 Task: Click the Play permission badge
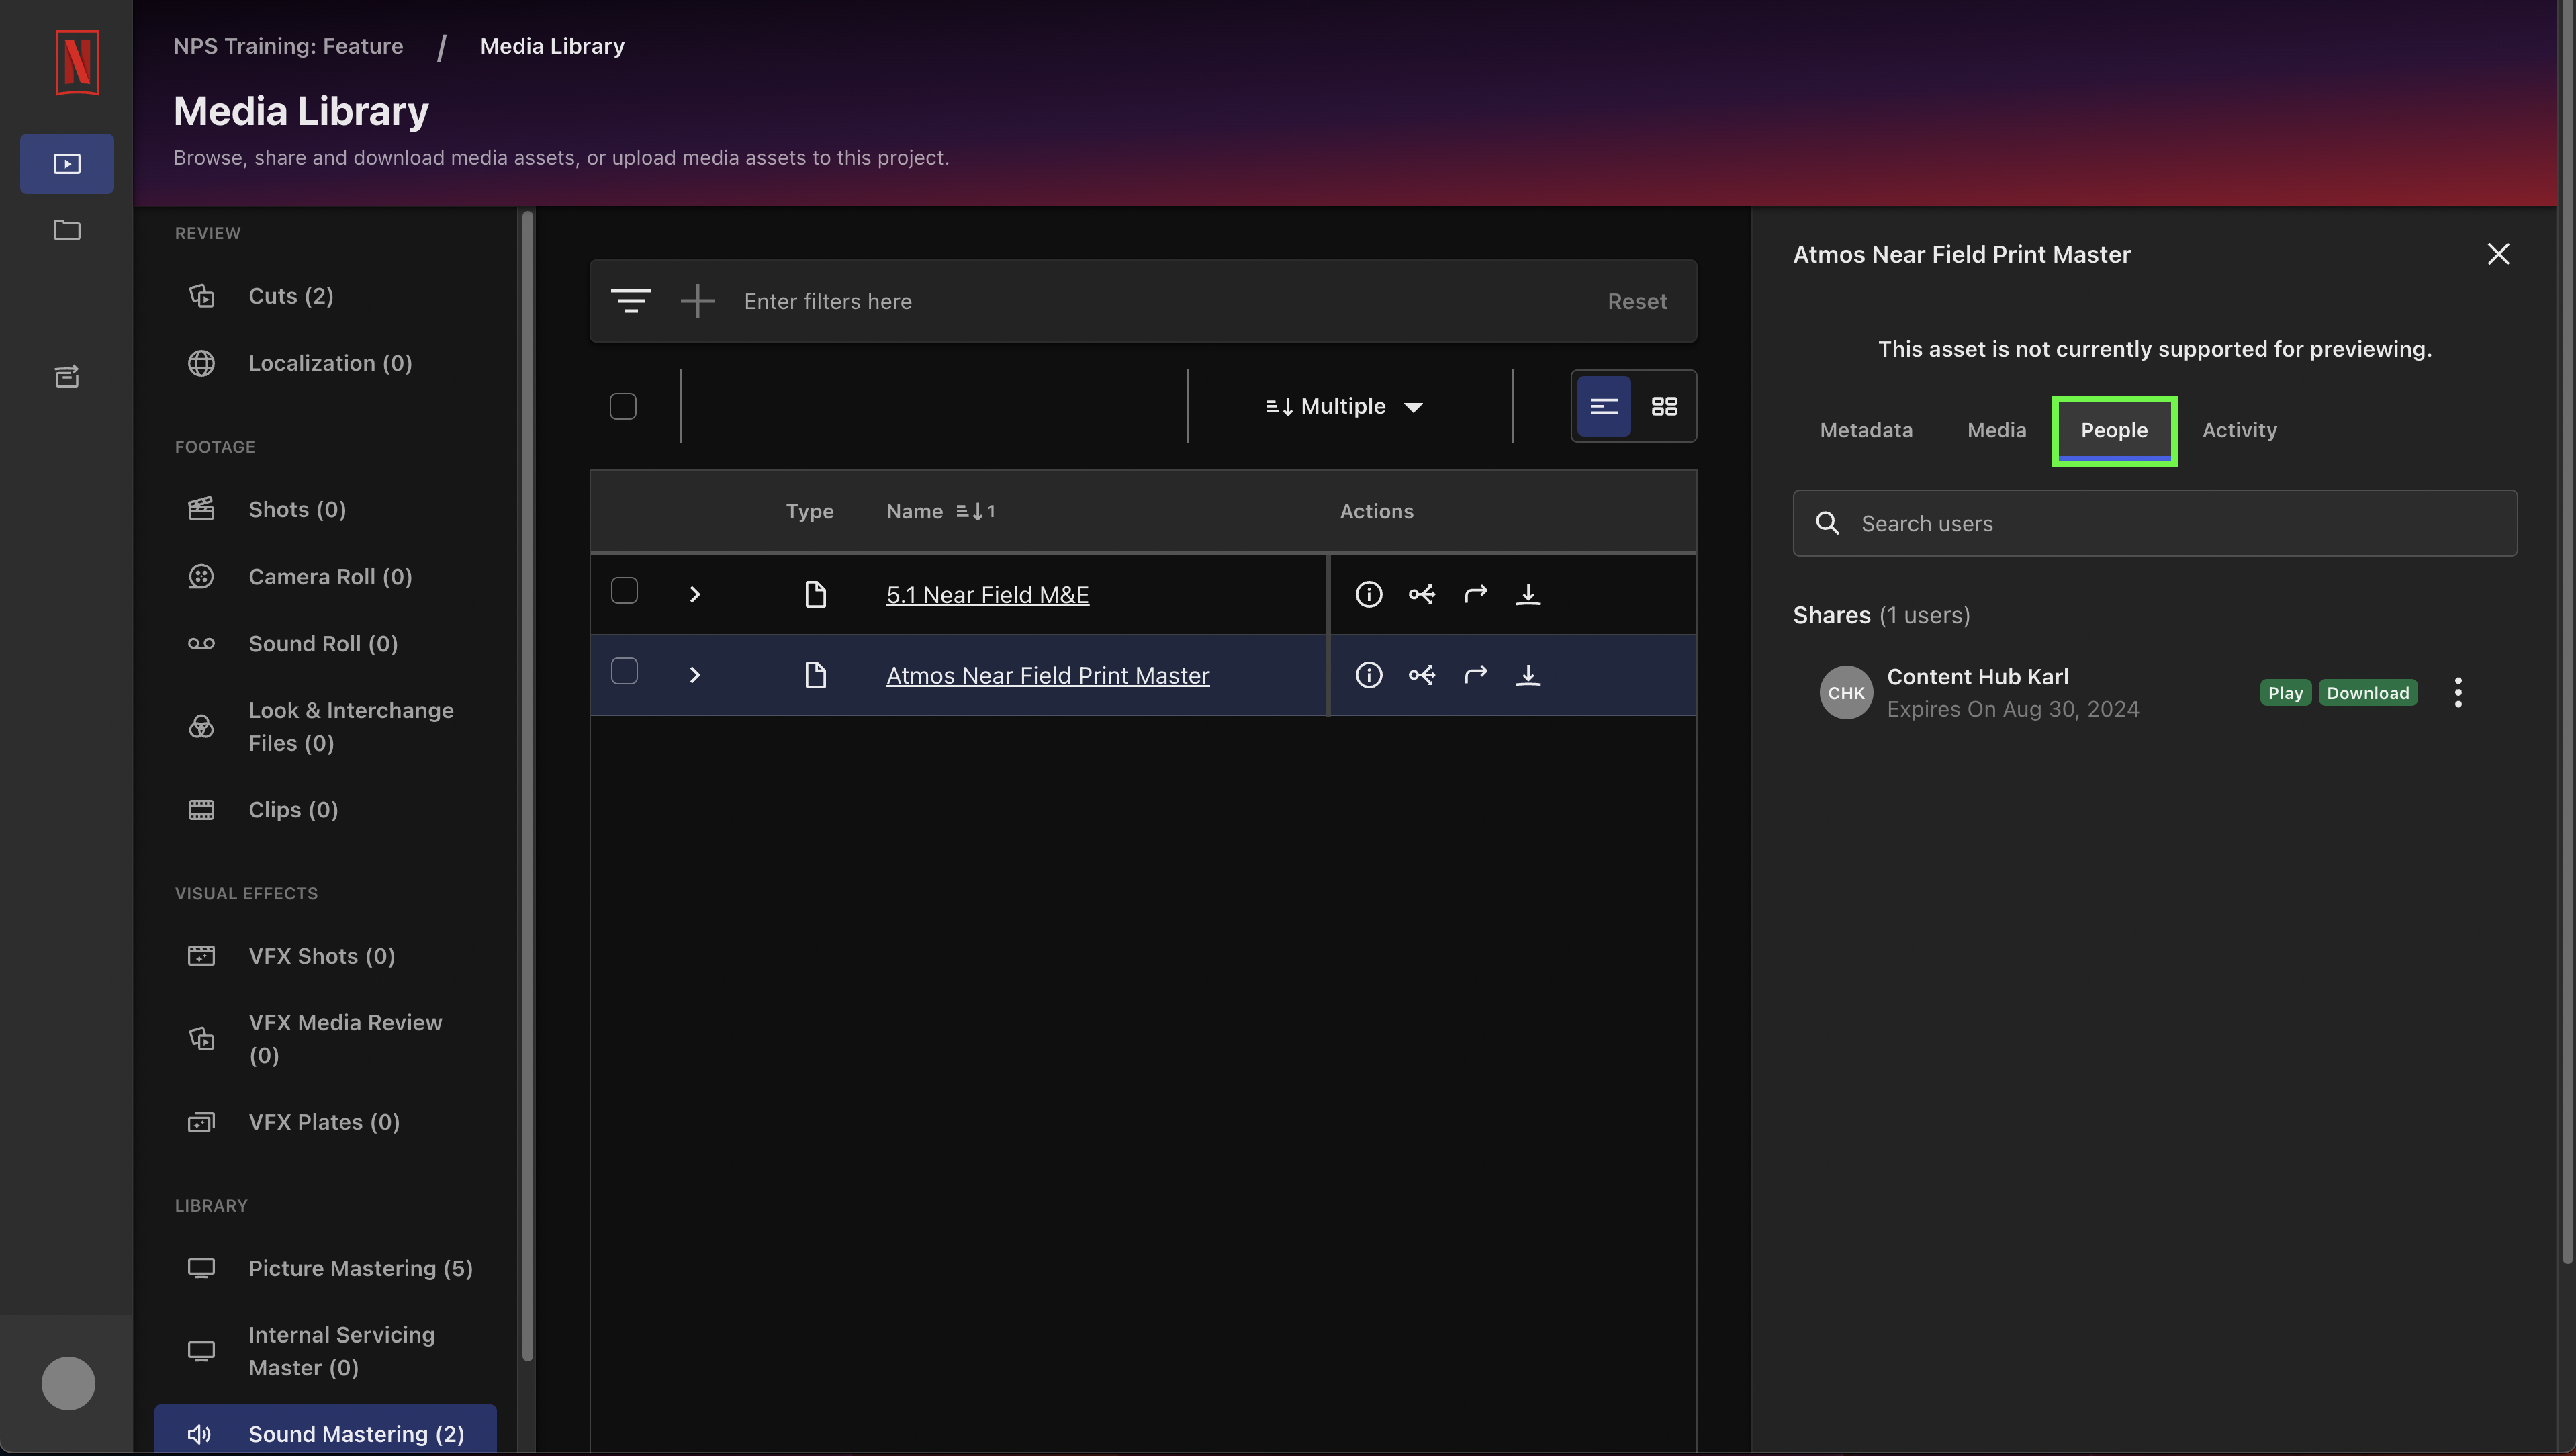tap(2285, 692)
